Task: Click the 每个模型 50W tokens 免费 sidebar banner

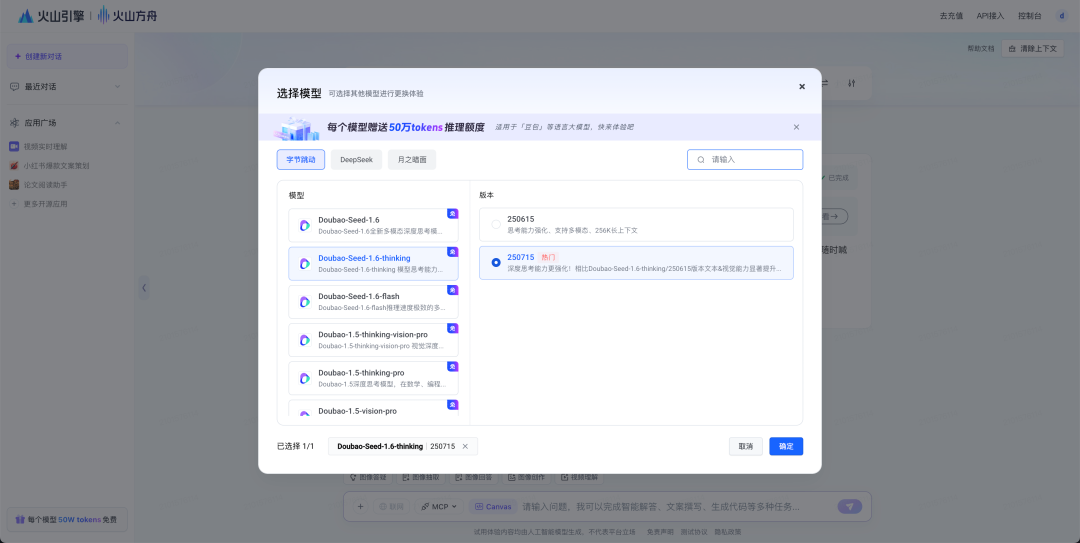Action: pyautogui.click(x=67, y=520)
